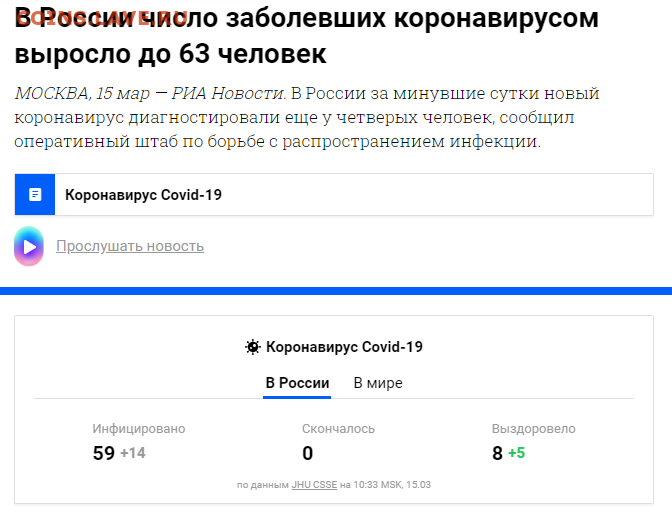Click the orange watermark logo over the headline
The image size is (672, 514).
point(102,18)
